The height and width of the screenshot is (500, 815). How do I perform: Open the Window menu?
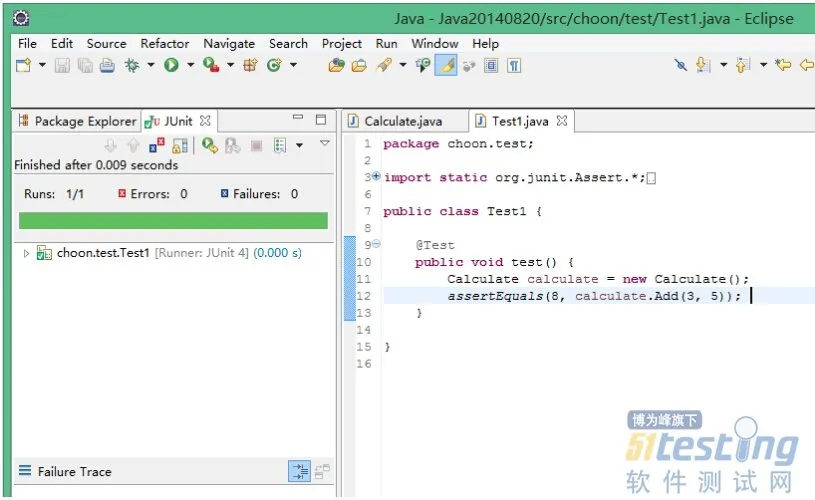(435, 44)
